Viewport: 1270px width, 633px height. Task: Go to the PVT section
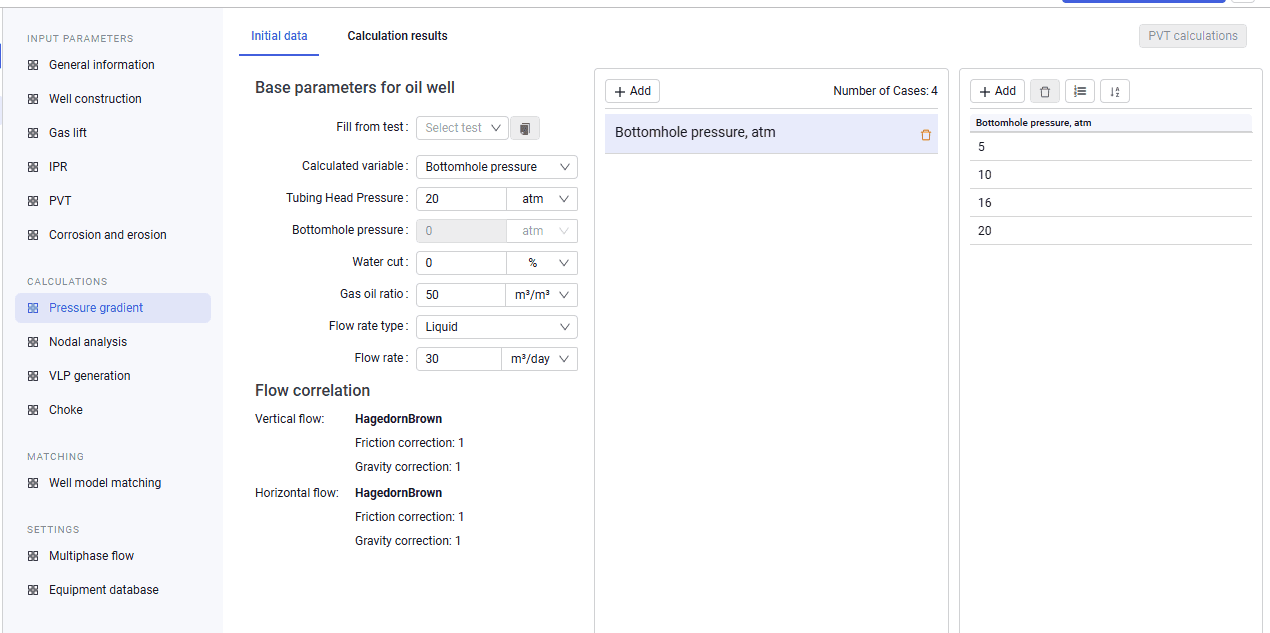pos(60,201)
